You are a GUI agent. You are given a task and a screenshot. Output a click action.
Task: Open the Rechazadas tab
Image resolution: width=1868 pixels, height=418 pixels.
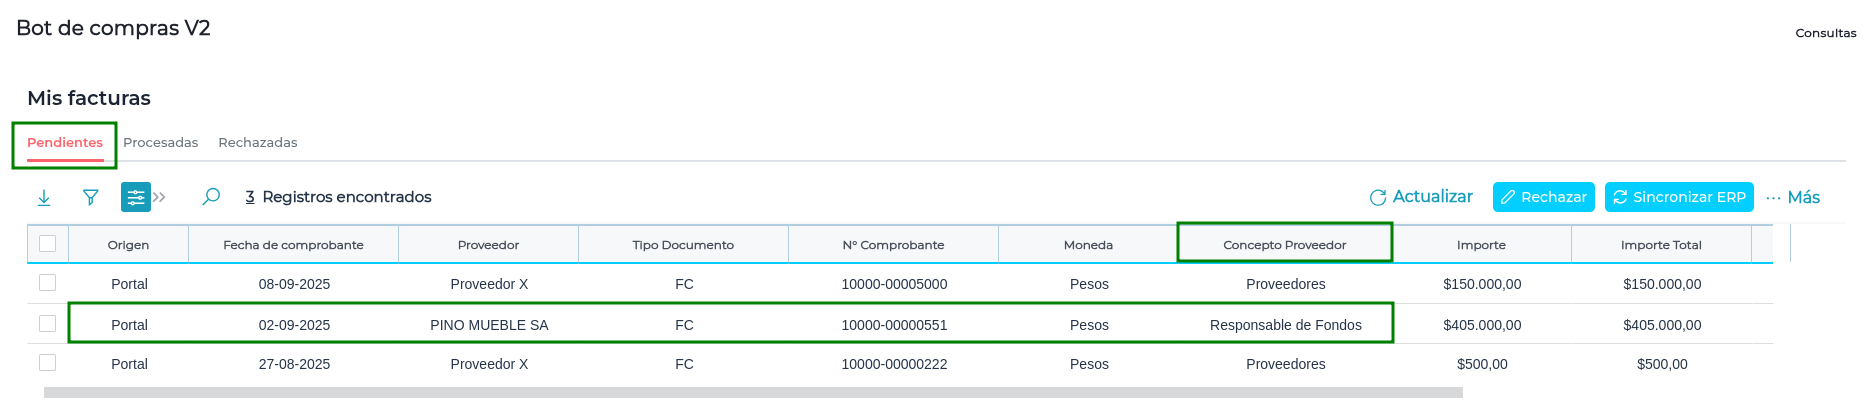(x=258, y=143)
